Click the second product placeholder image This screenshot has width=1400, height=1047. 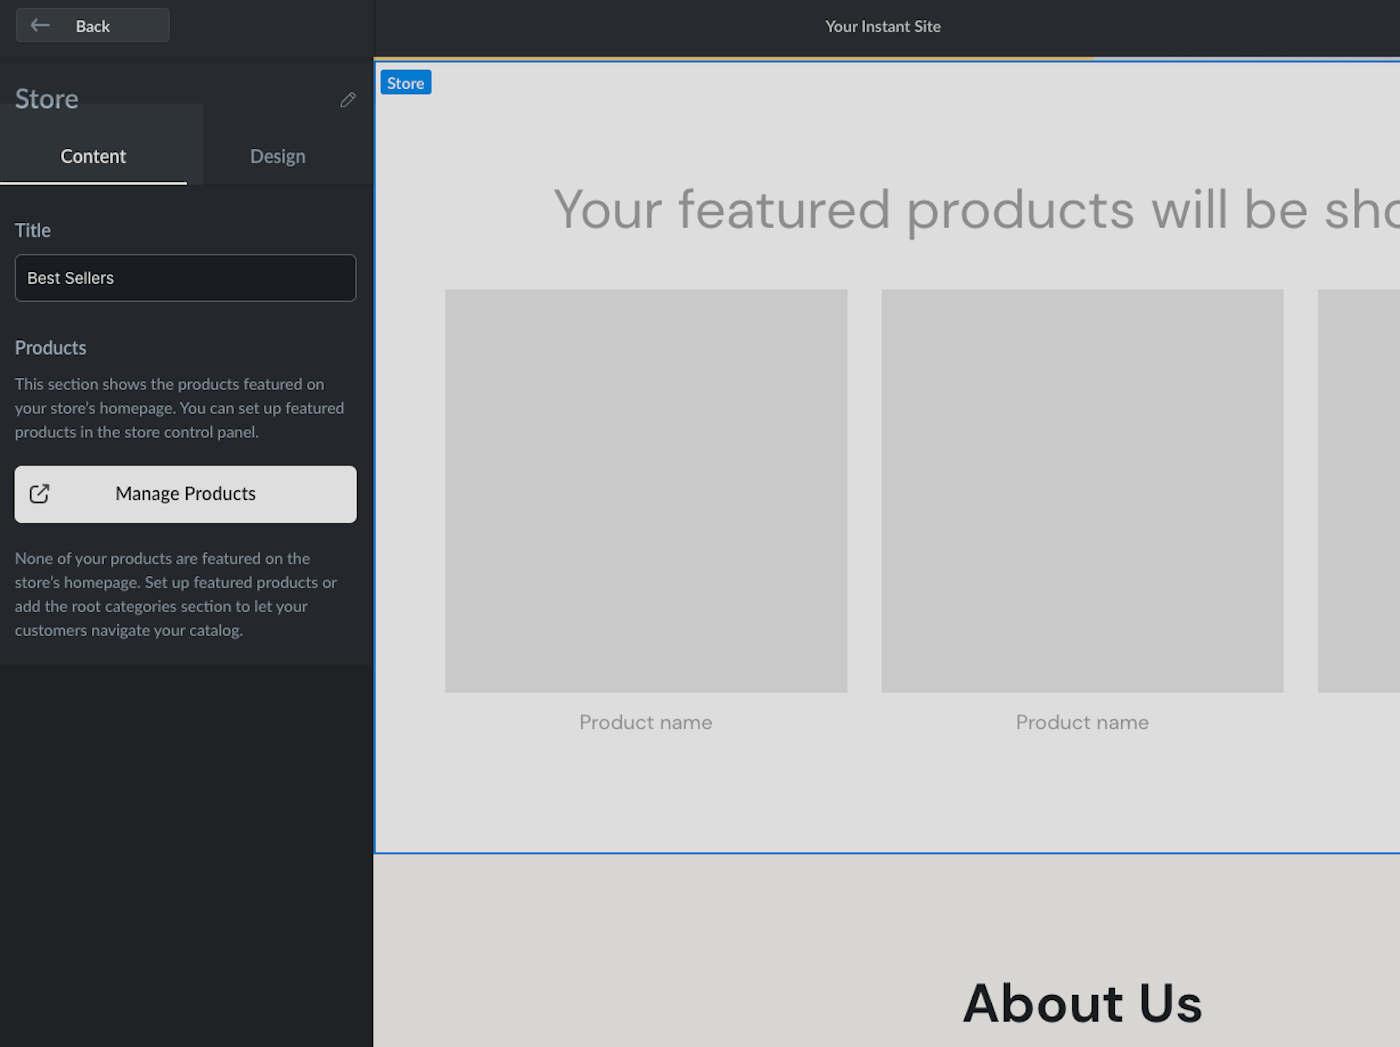pos(1082,491)
